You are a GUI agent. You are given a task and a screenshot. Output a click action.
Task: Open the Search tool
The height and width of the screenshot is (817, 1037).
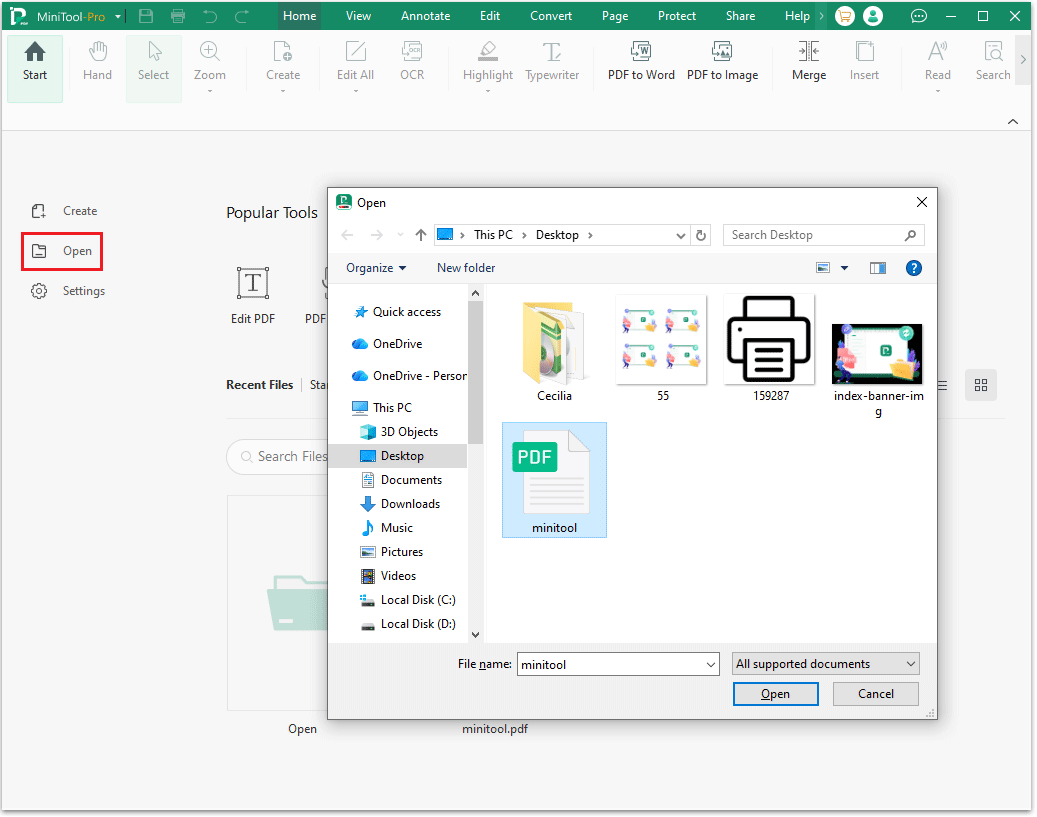click(992, 62)
